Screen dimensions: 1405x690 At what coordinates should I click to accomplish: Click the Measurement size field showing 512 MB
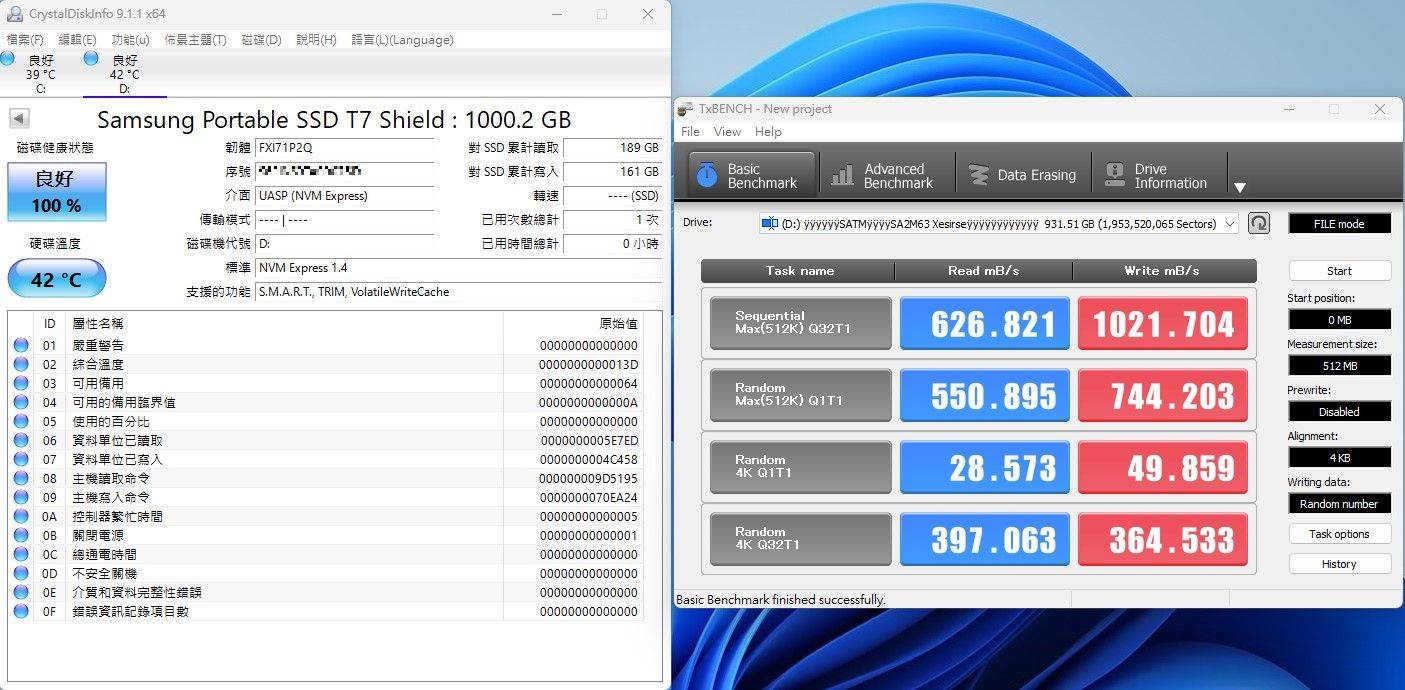pos(1339,365)
